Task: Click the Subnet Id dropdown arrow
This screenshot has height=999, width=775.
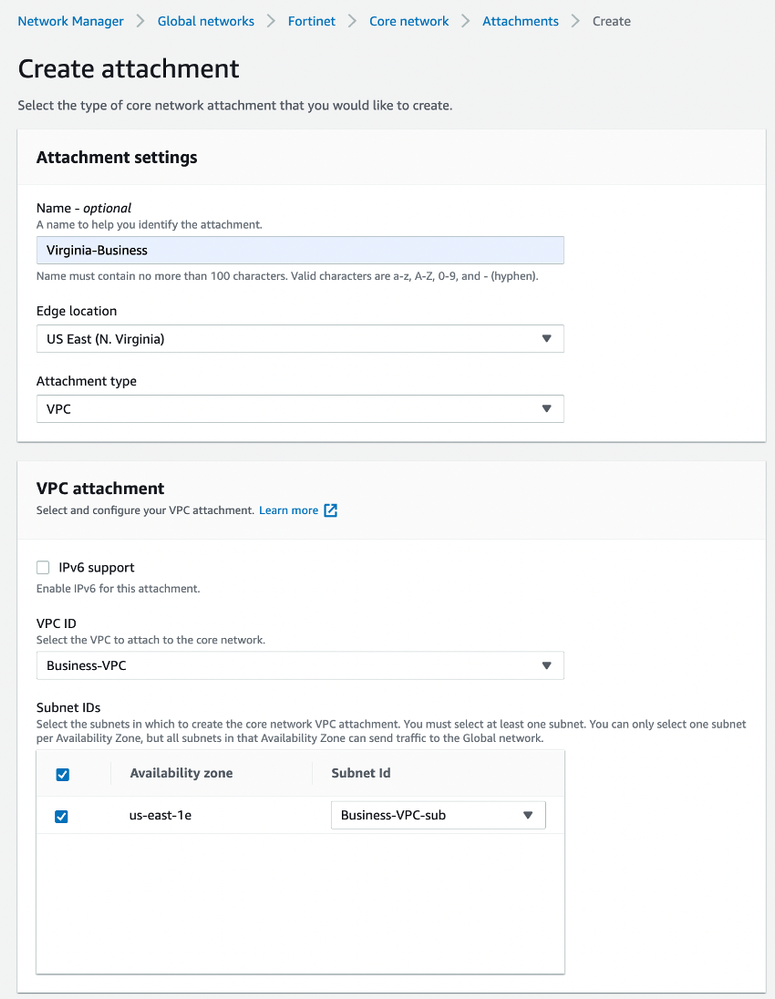Action: (x=528, y=815)
